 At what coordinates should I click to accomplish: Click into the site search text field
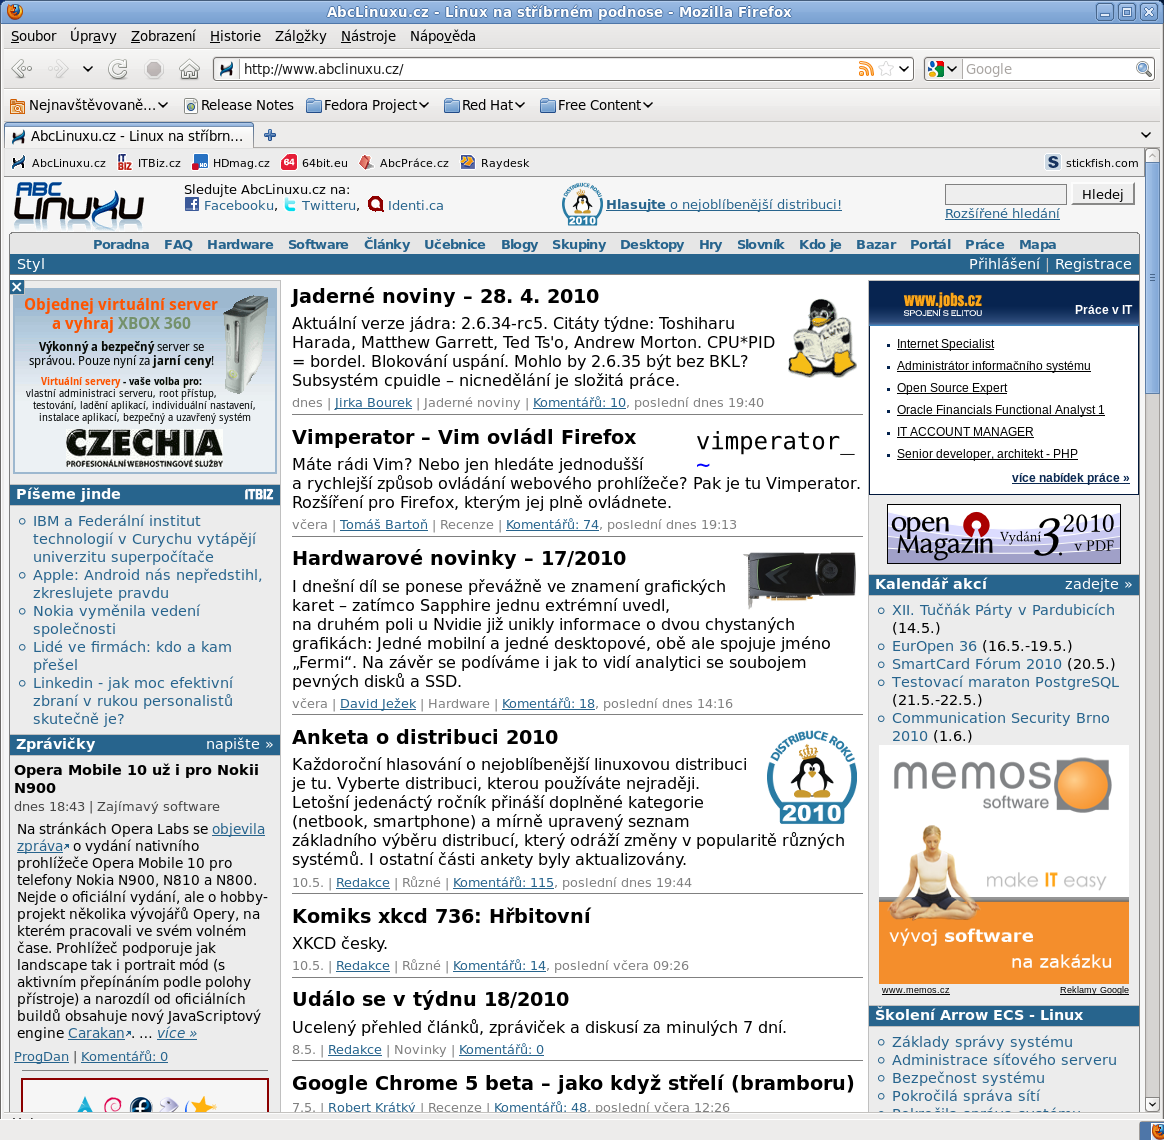pyautogui.click(x=1006, y=194)
